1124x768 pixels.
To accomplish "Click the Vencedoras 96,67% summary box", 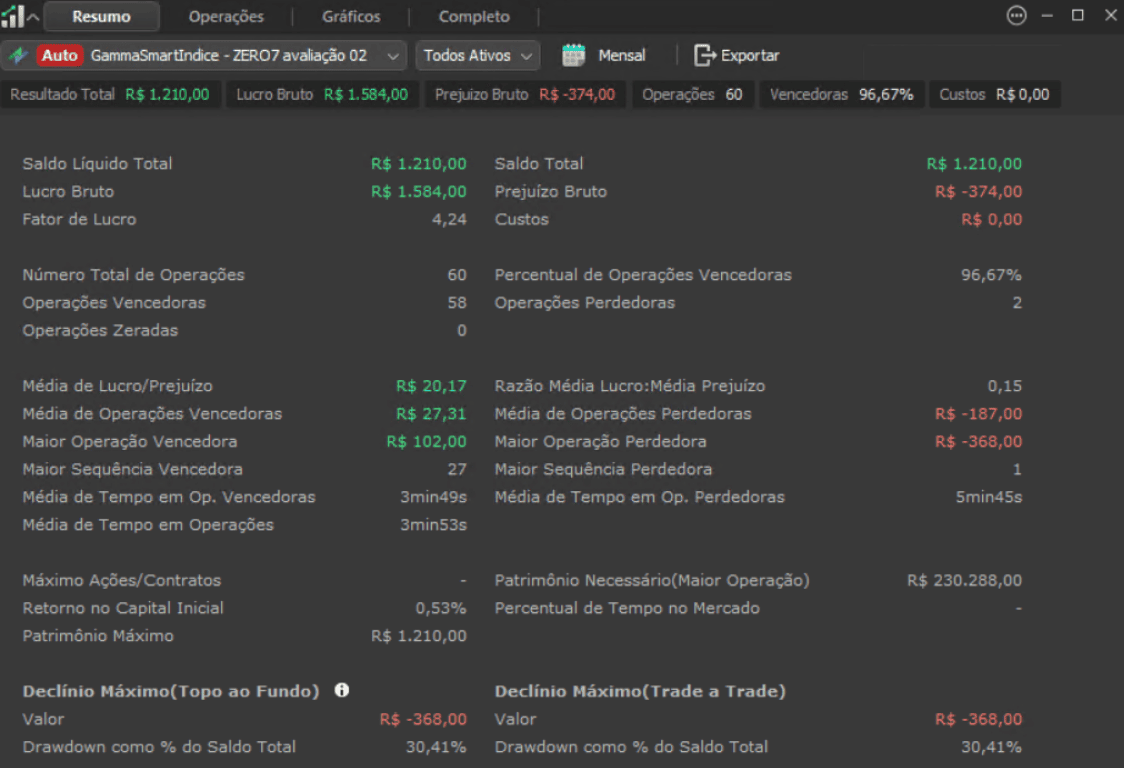I will (x=841, y=94).
